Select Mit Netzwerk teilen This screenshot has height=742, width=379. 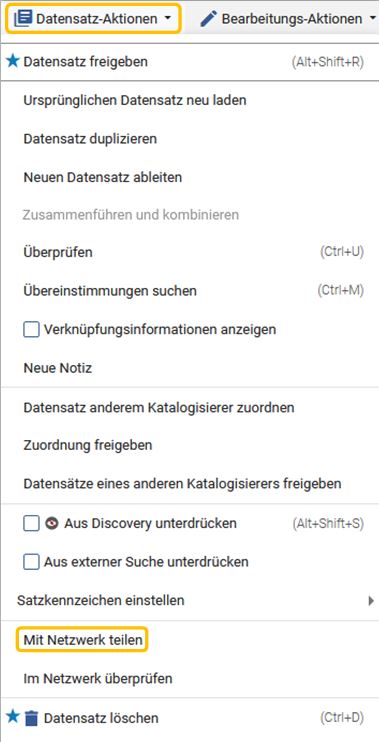pyautogui.click(x=82, y=640)
